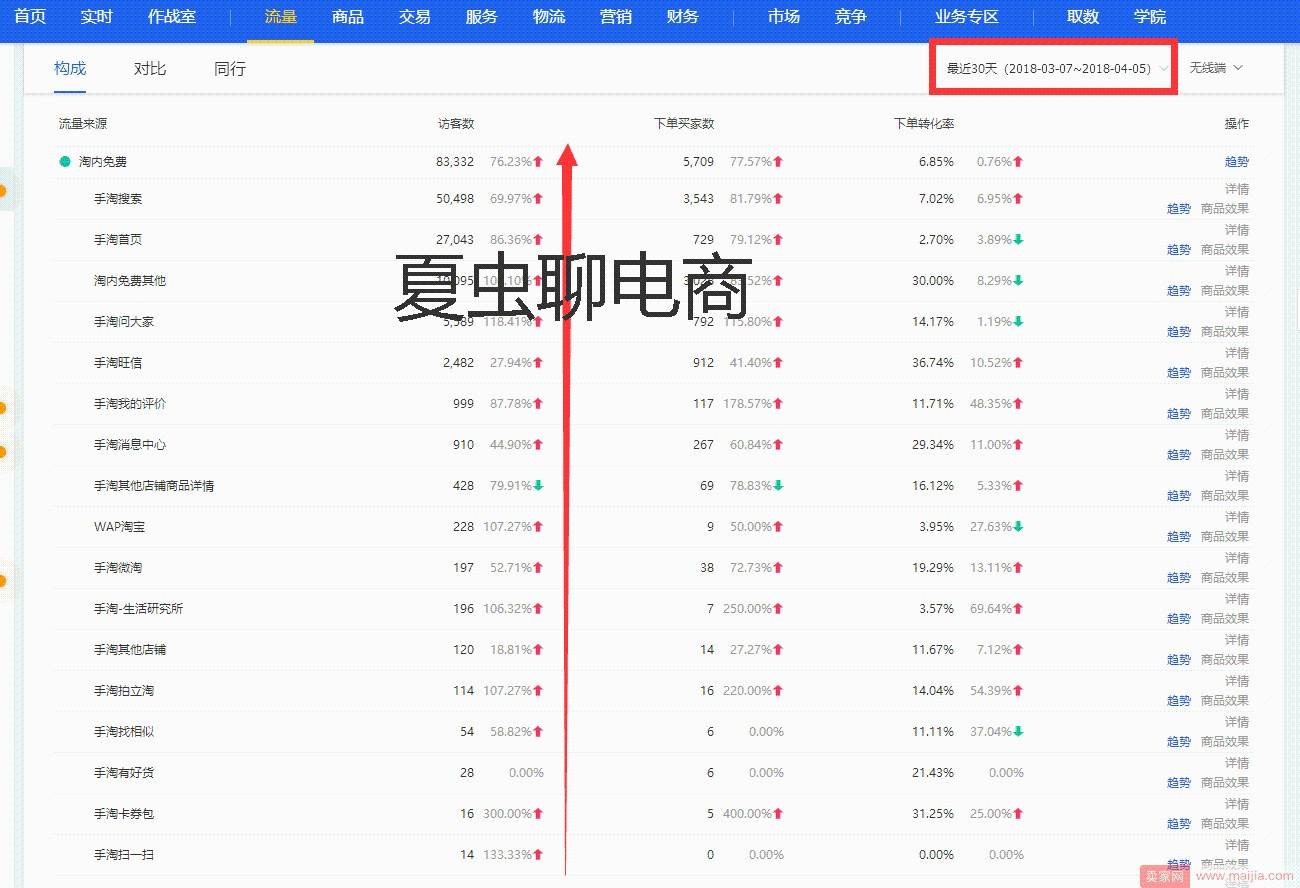Click the 83,332 visitor count value

pos(455,162)
